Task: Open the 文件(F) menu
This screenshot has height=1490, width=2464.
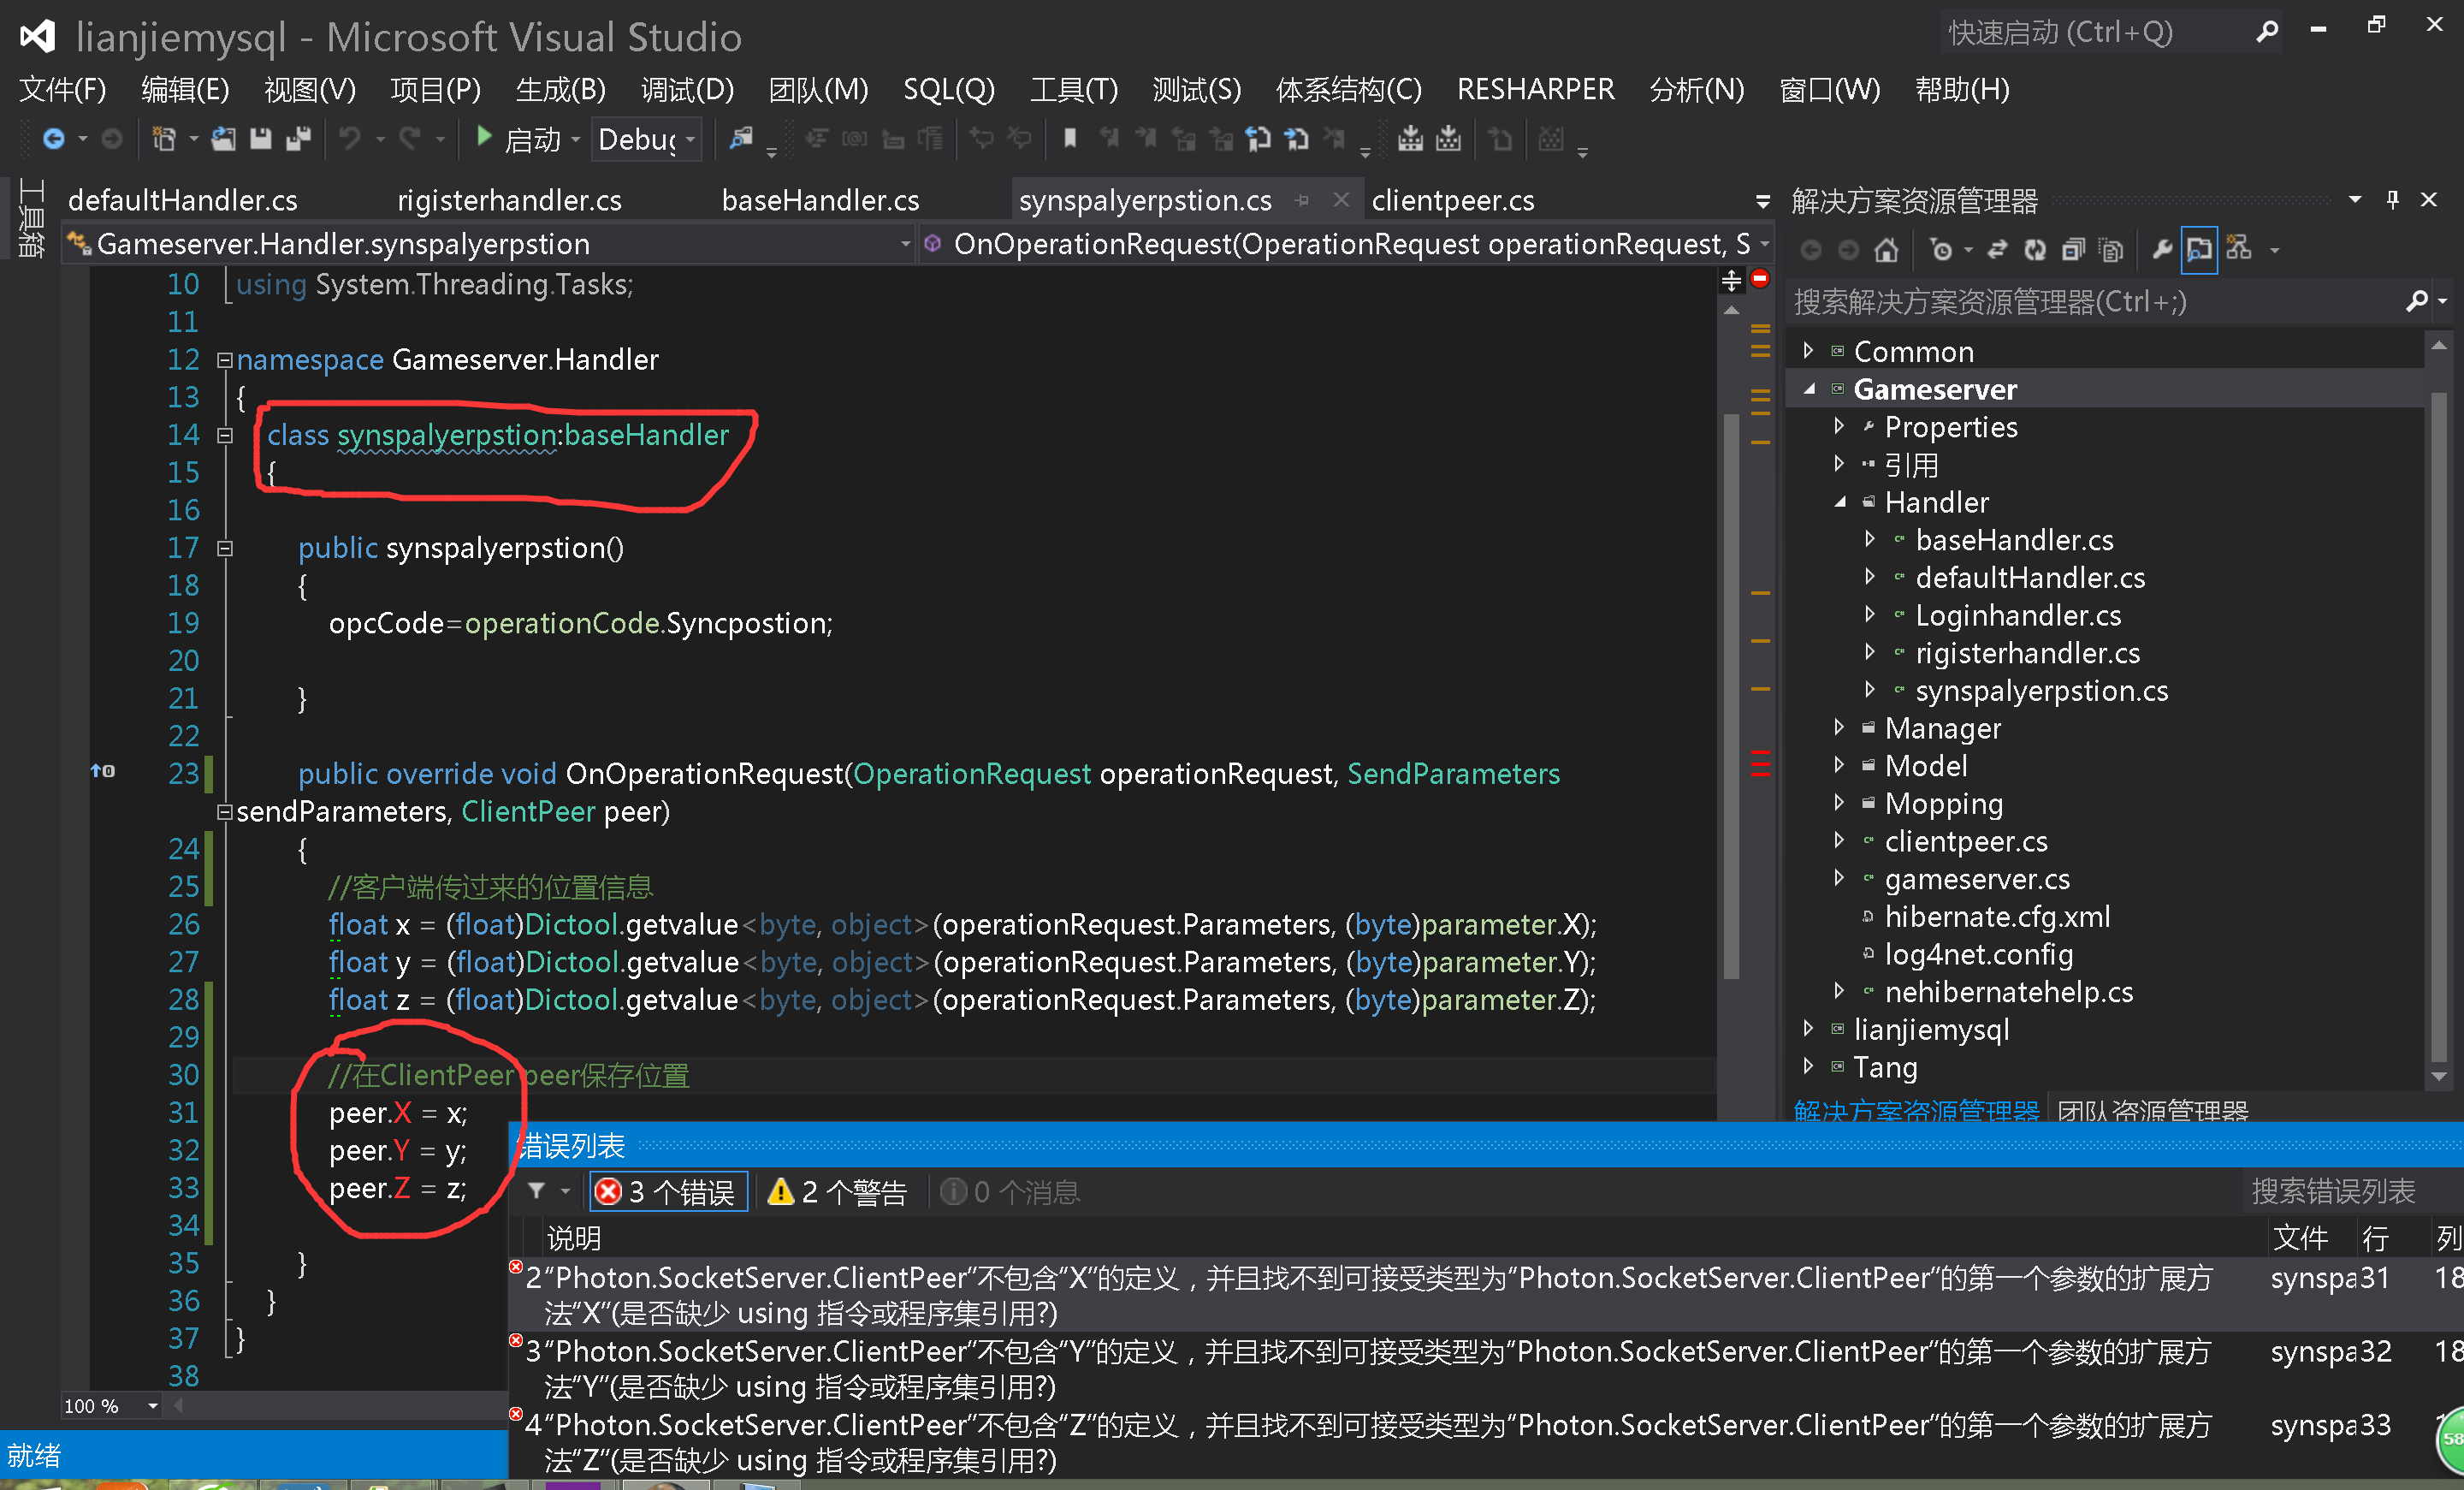Action: 63,90
